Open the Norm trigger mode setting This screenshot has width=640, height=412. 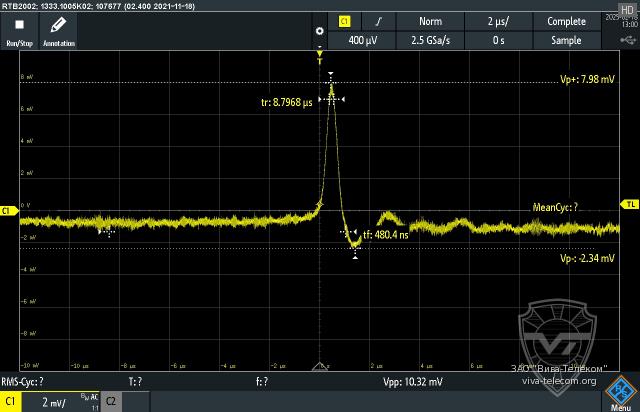click(x=430, y=22)
